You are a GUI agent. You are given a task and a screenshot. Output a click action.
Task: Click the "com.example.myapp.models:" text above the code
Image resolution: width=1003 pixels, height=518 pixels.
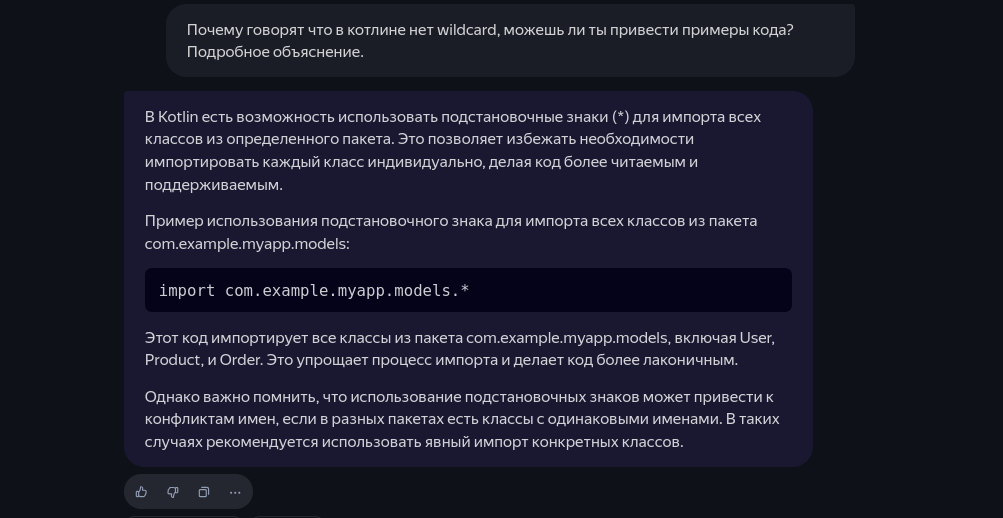247,244
